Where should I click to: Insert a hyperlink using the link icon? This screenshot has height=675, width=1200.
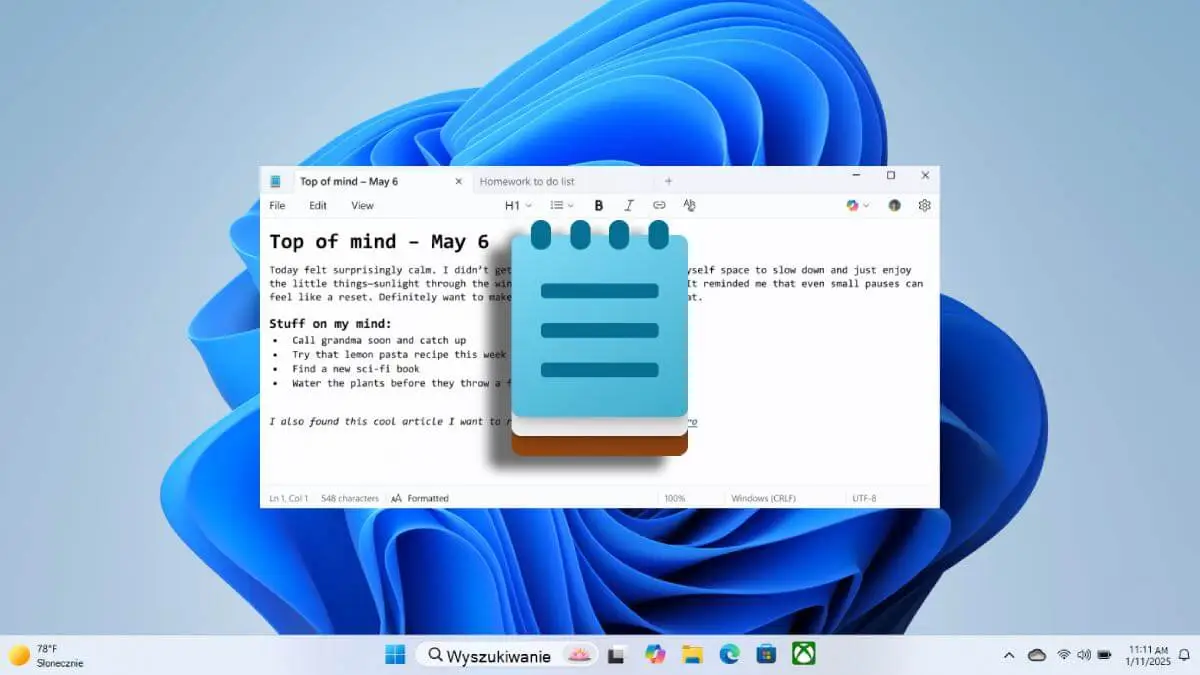pos(659,205)
